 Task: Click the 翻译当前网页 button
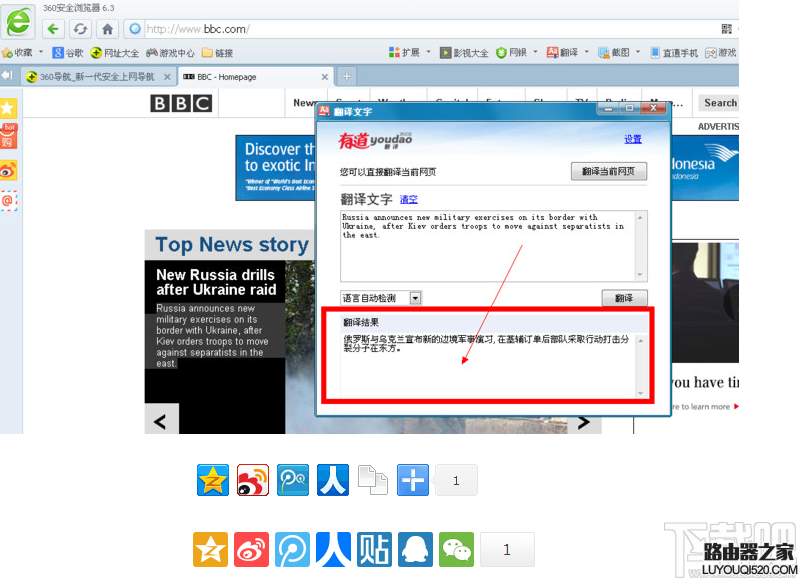pos(609,172)
